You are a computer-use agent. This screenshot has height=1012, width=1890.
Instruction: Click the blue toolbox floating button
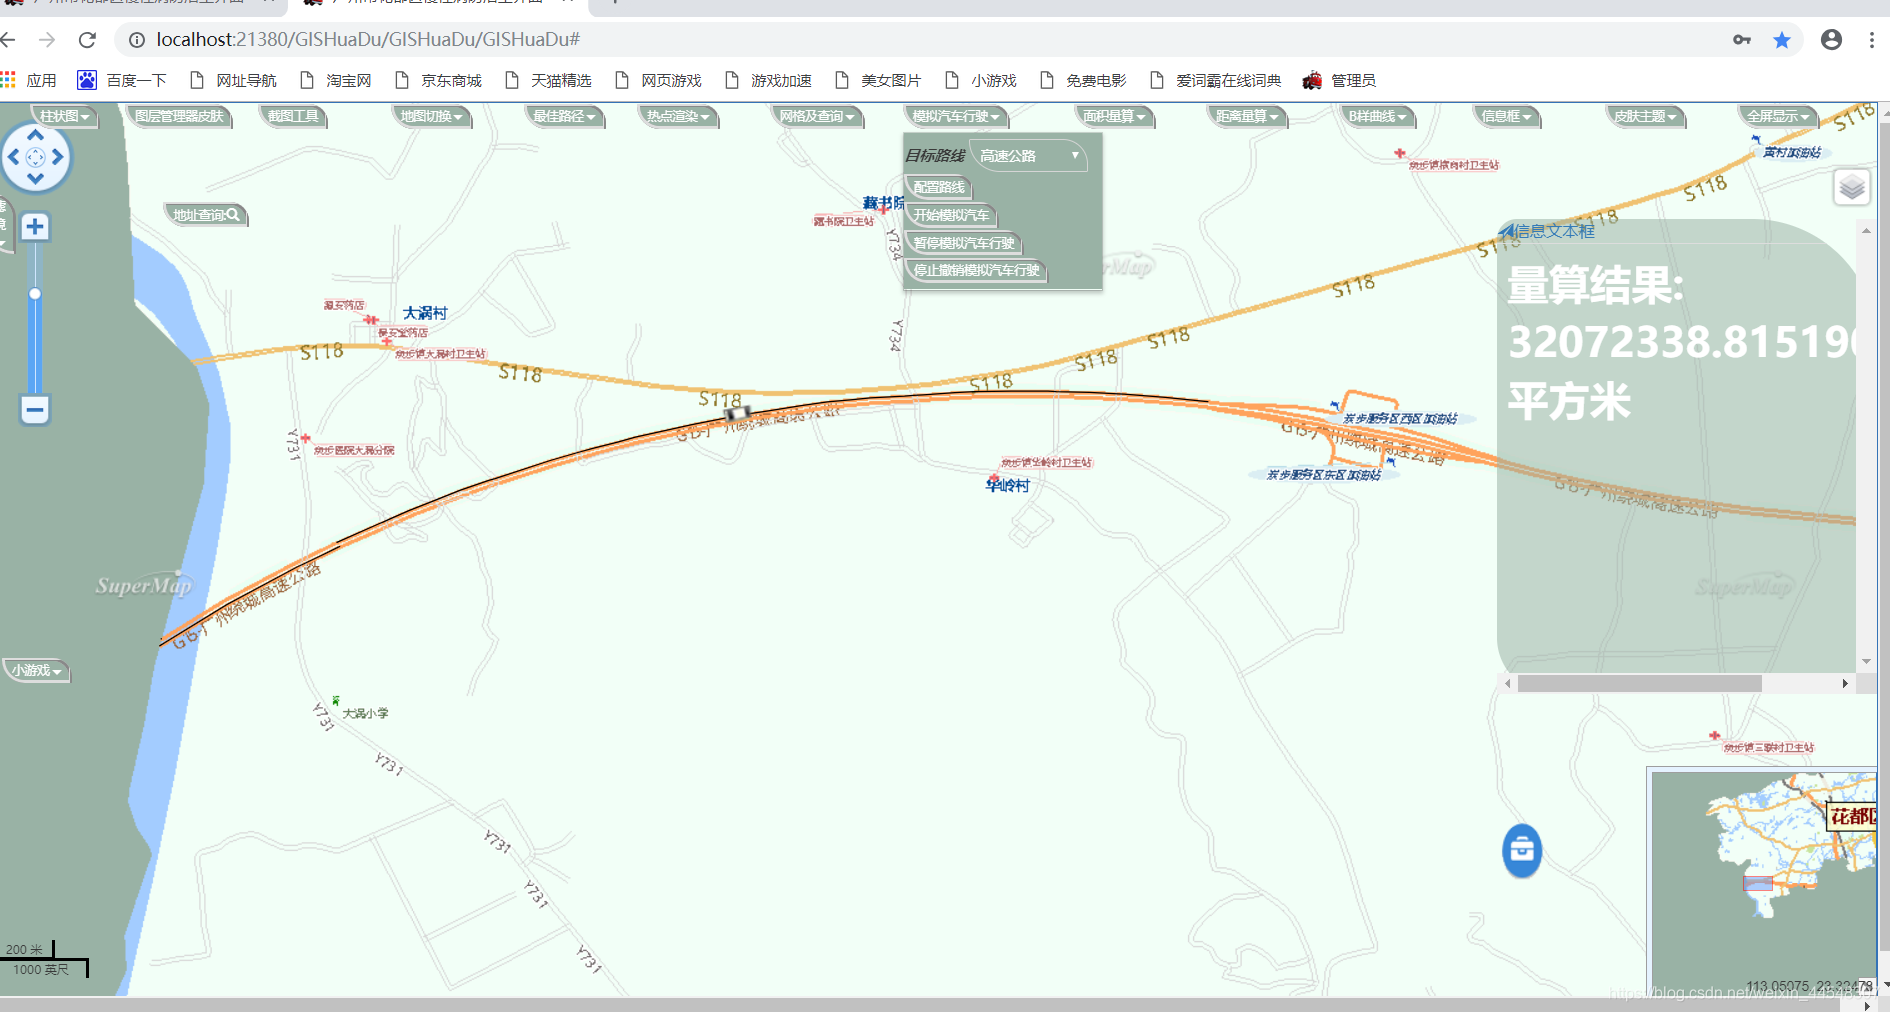tap(1522, 850)
